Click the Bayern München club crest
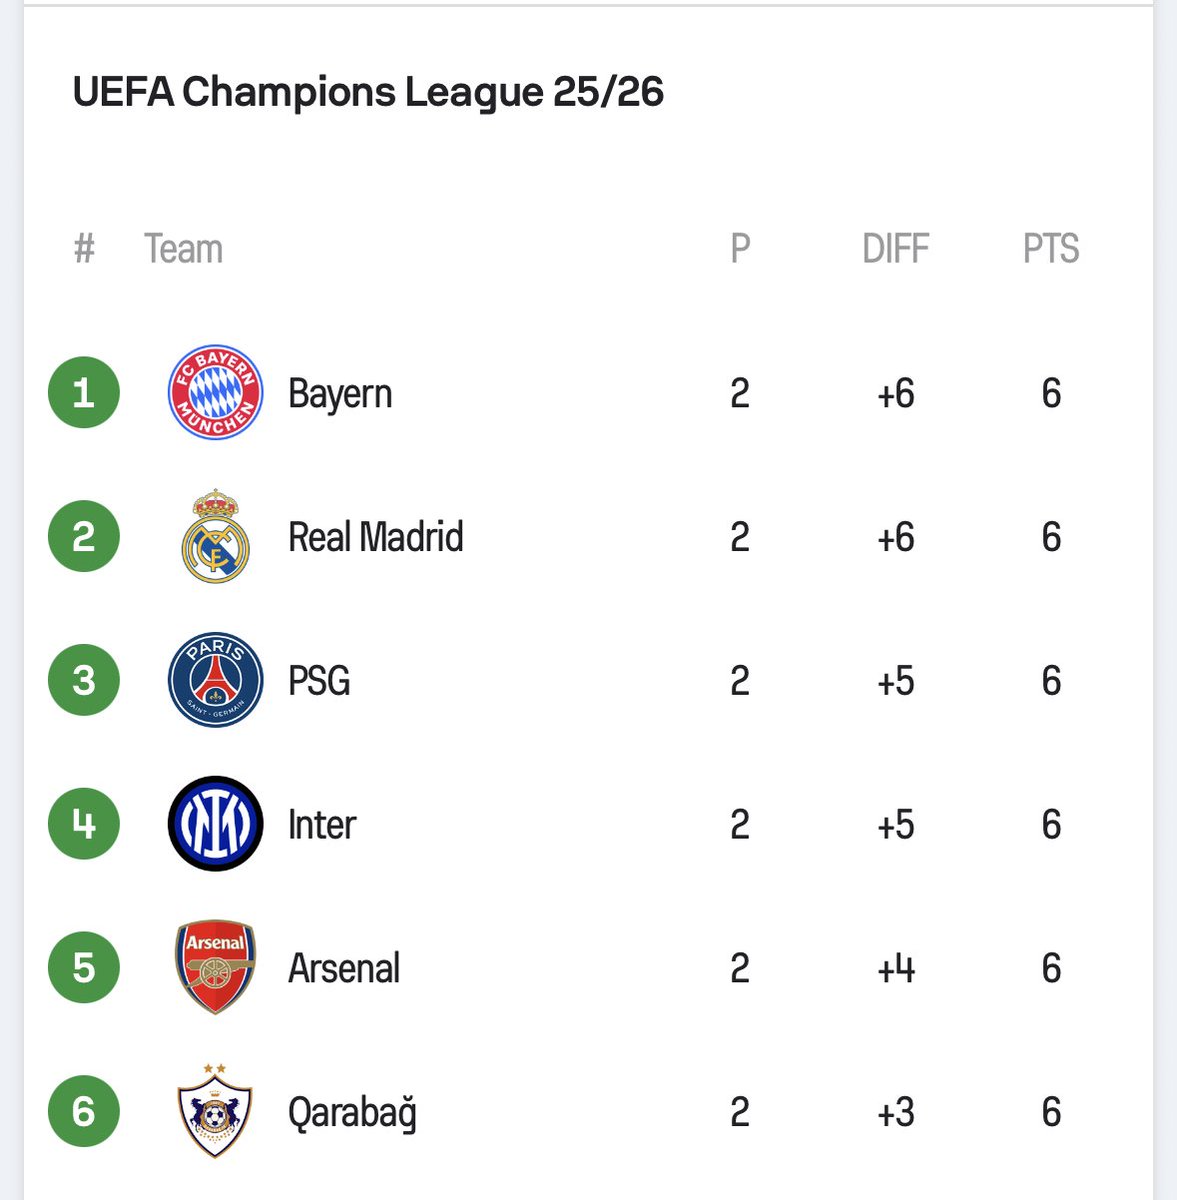 [215, 393]
